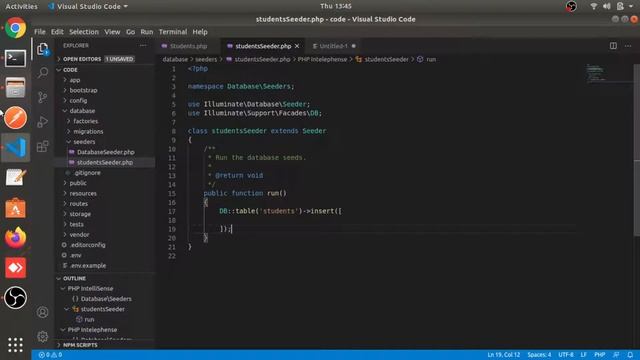Viewport: 640px width, 360px height.
Task: Click Activities in top bar
Action: (21, 6)
